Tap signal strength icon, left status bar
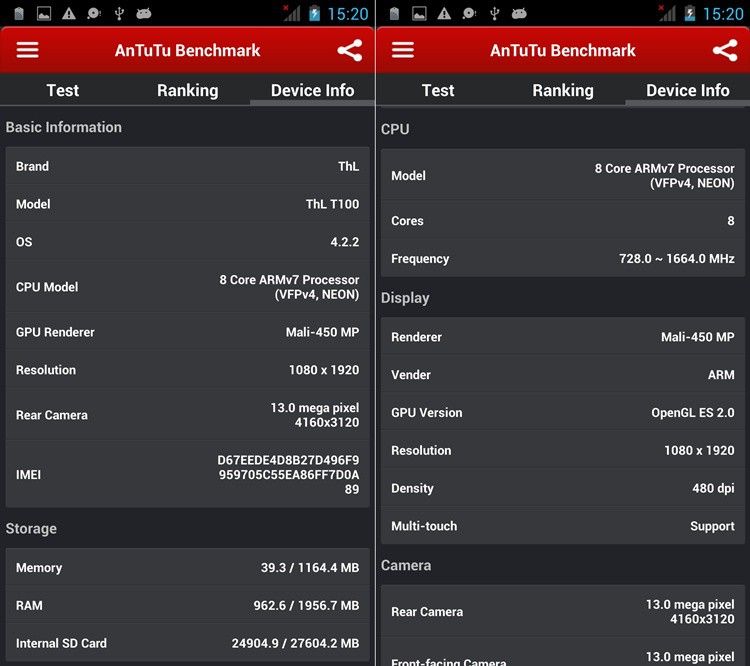The image size is (750, 666). [x=292, y=13]
